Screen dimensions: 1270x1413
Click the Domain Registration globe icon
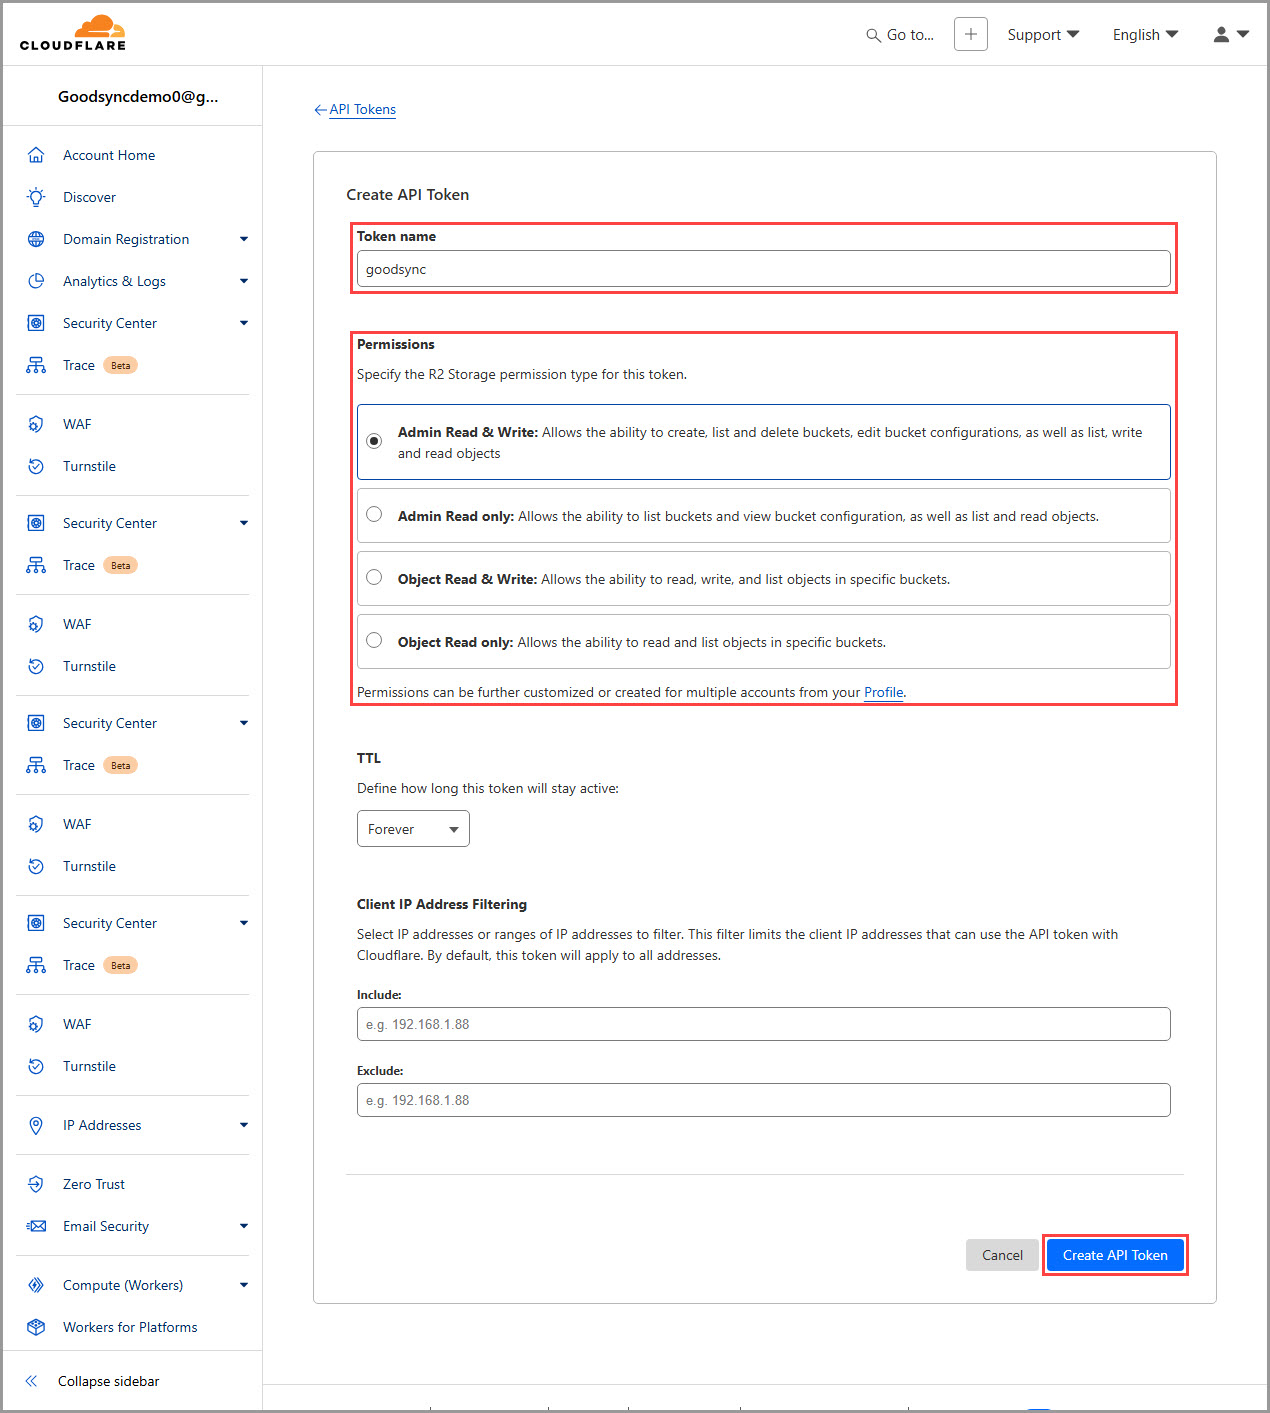click(36, 239)
